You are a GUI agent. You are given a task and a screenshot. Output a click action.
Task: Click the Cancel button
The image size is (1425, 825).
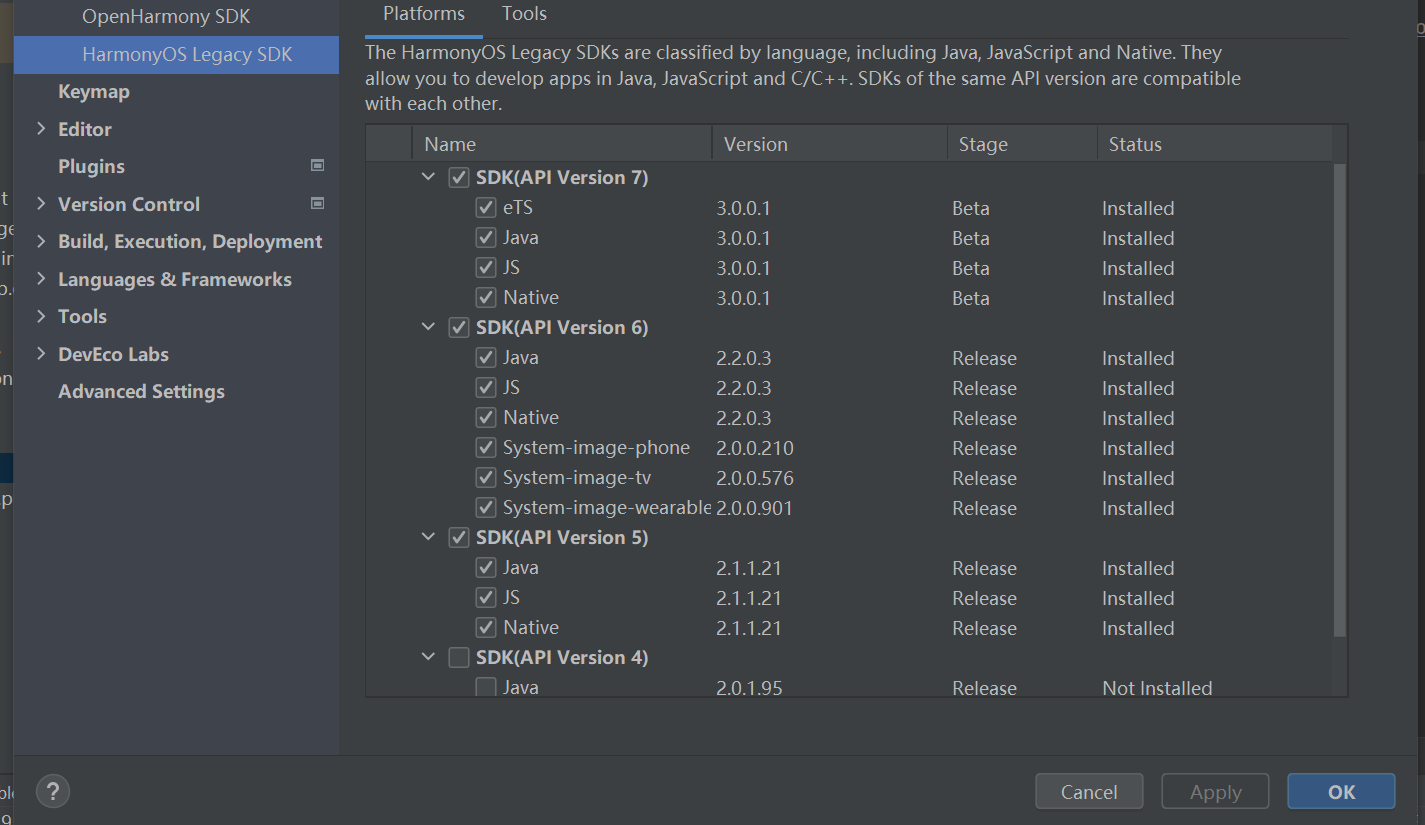pyautogui.click(x=1089, y=791)
